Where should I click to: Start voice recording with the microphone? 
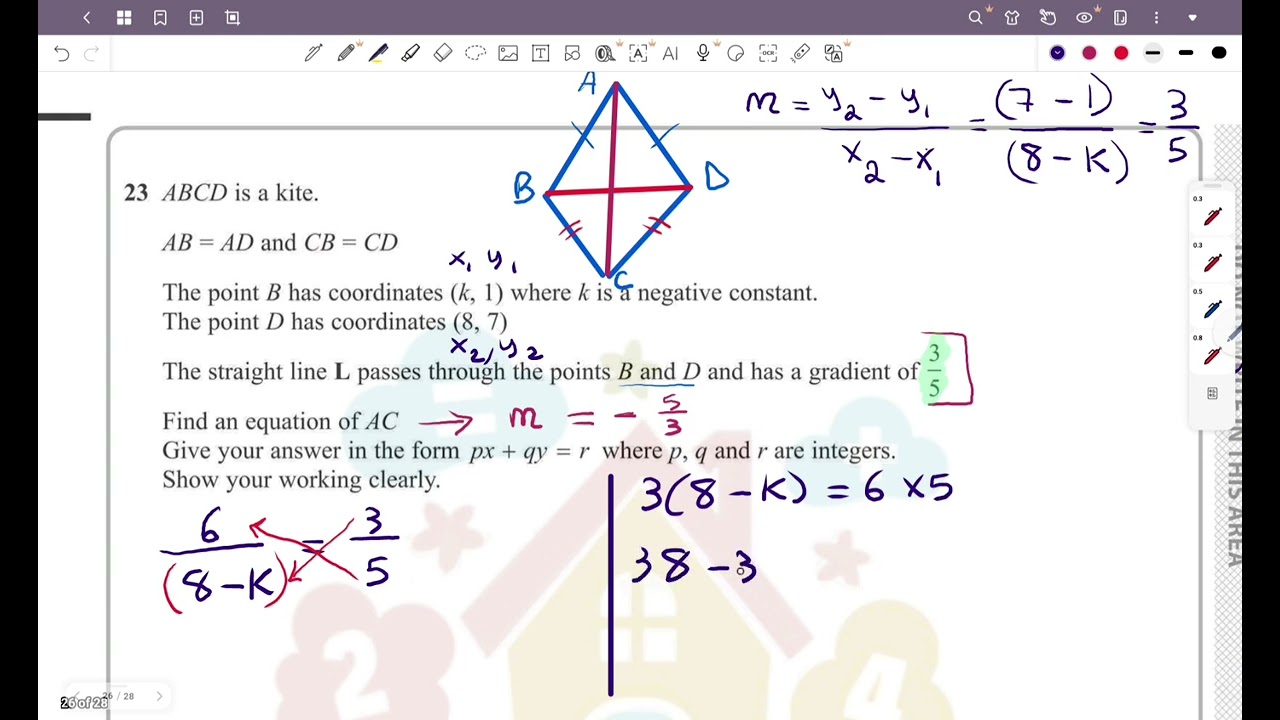[704, 53]
